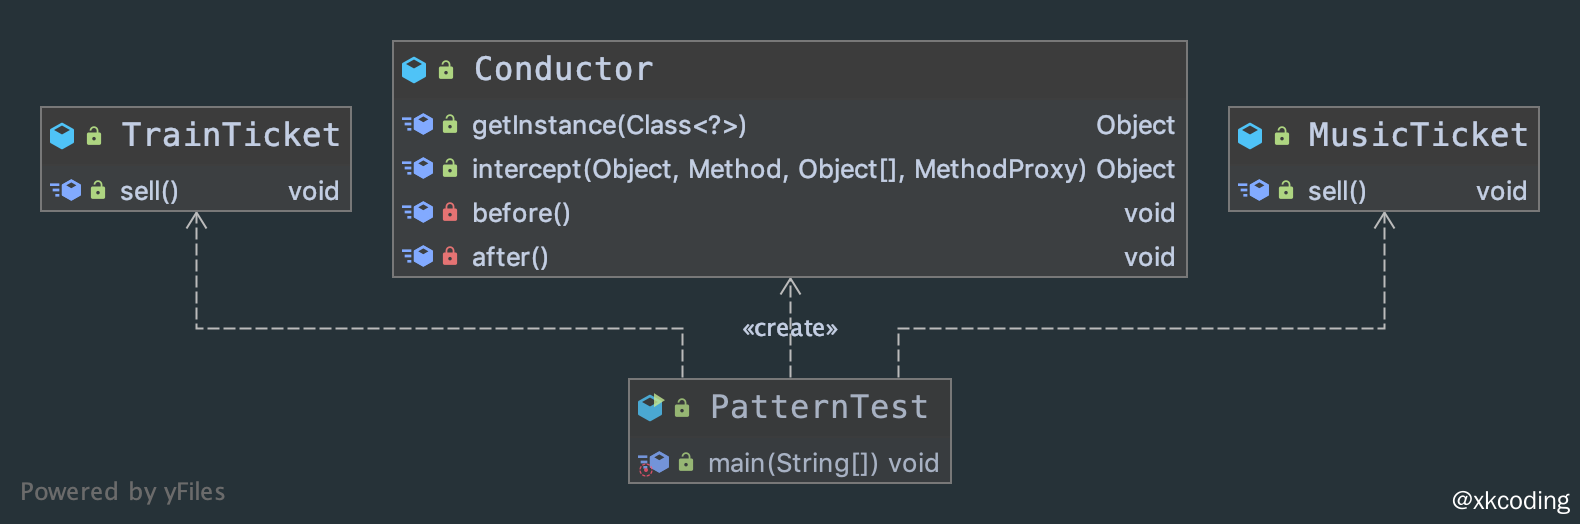Click the Conductor class icon
This screenshot has height=524, width=1580.
tap(414, 70)
